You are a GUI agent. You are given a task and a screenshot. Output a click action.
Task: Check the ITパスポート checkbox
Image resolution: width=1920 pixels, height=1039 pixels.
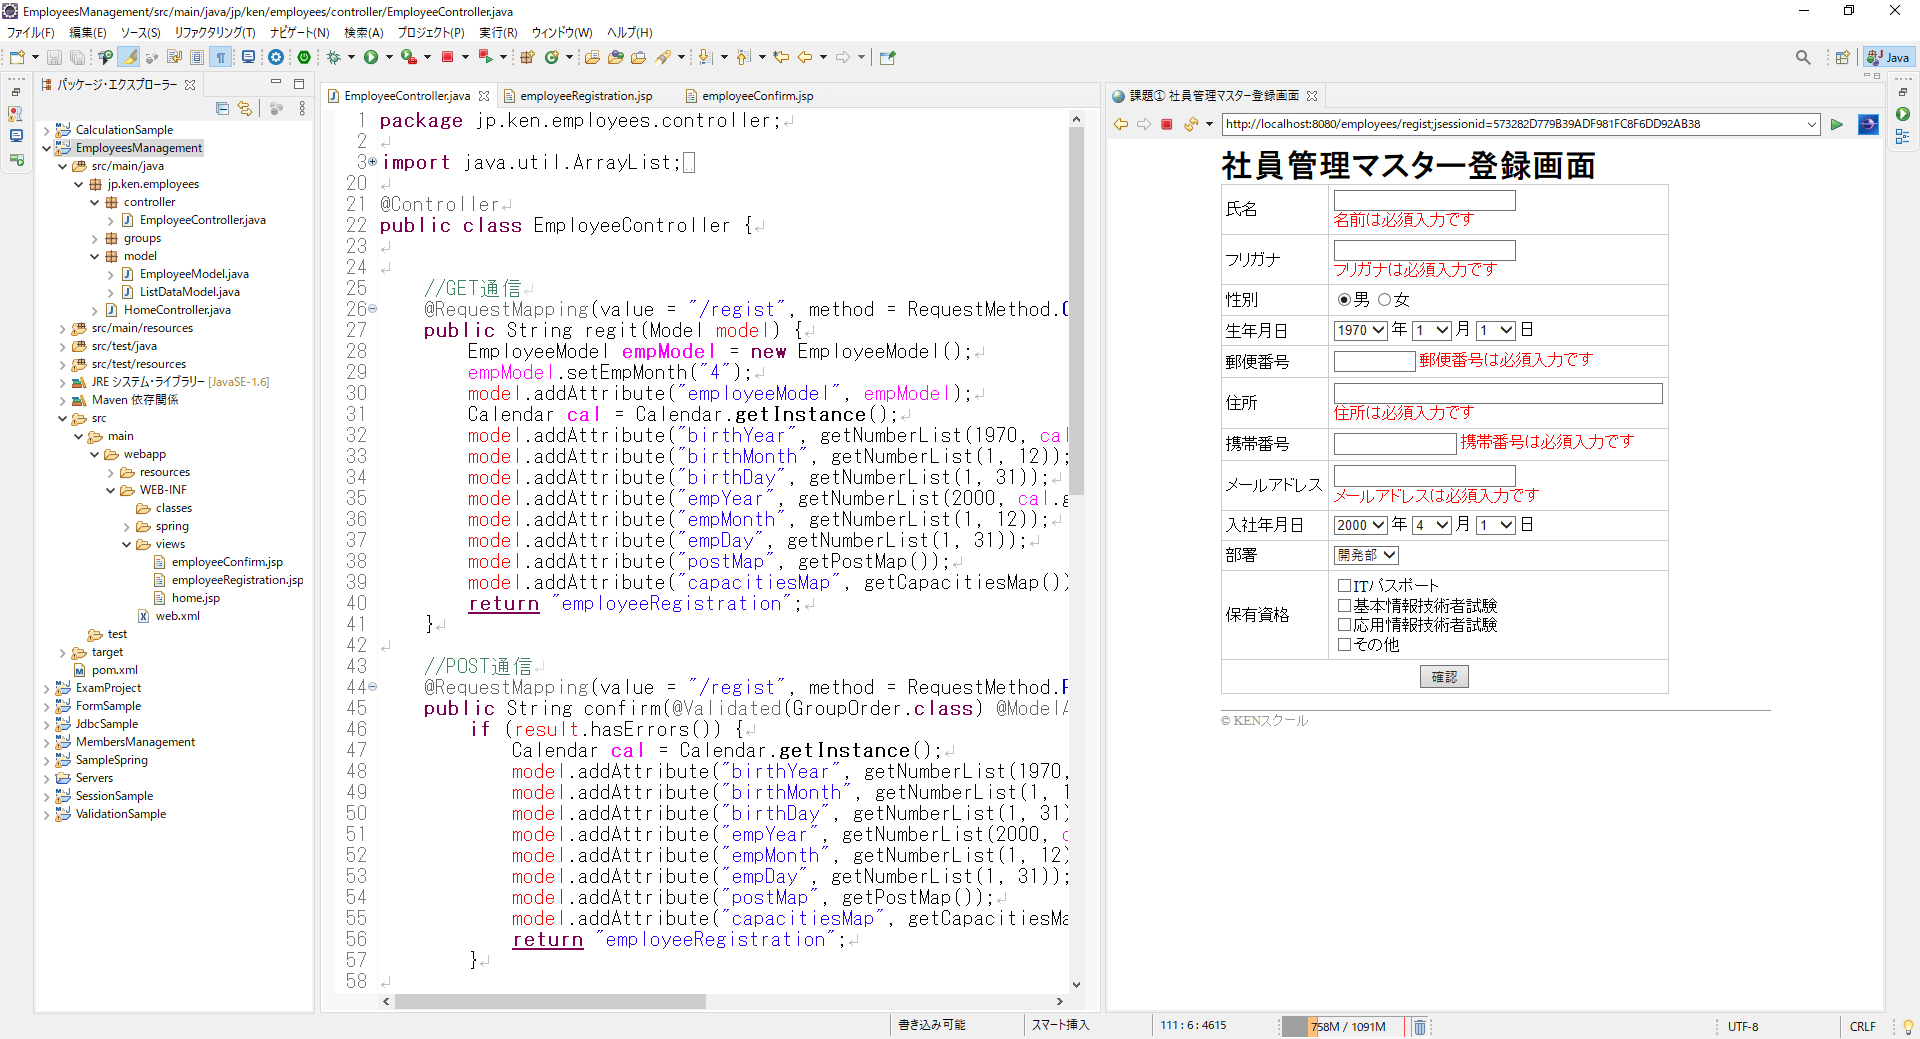pyautogui.click(x=1345, y=585)
